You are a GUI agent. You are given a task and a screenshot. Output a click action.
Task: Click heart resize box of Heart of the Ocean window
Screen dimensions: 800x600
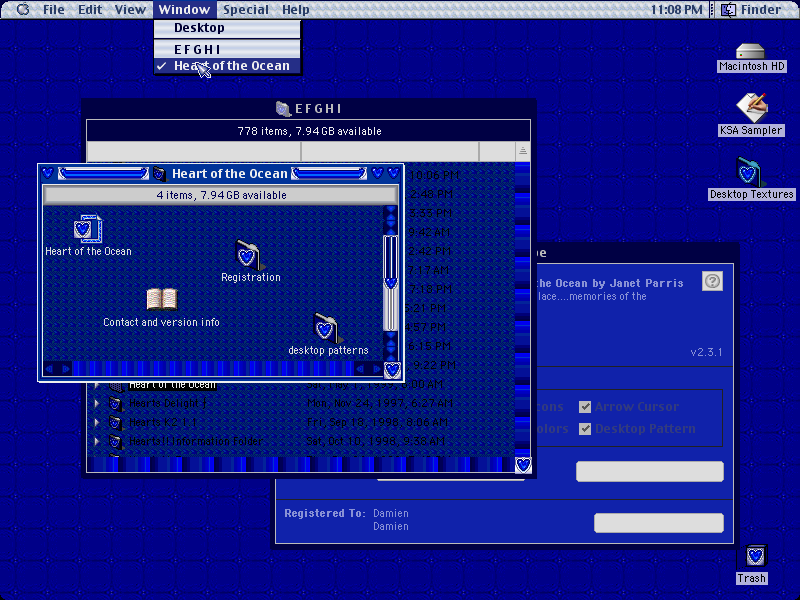click(392, 370)
